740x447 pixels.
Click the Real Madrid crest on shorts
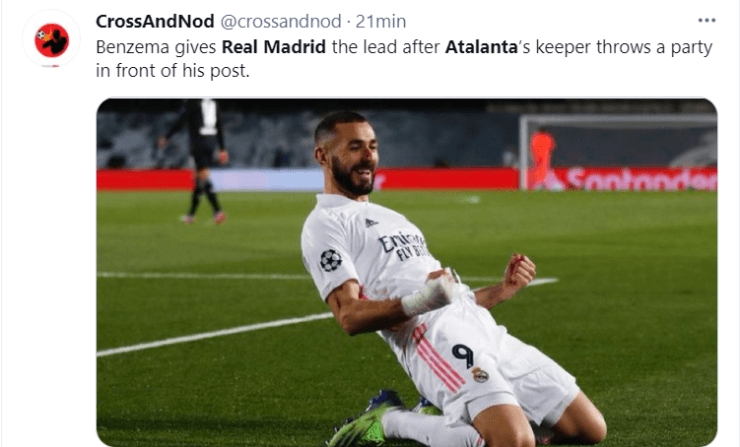click(x=480, y=374)
